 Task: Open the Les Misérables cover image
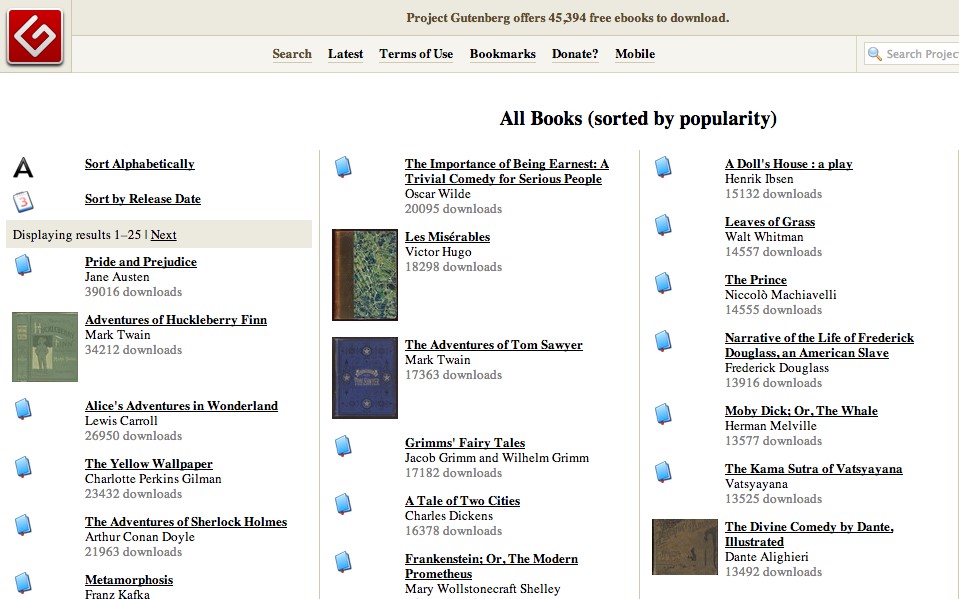click(364, 275)
